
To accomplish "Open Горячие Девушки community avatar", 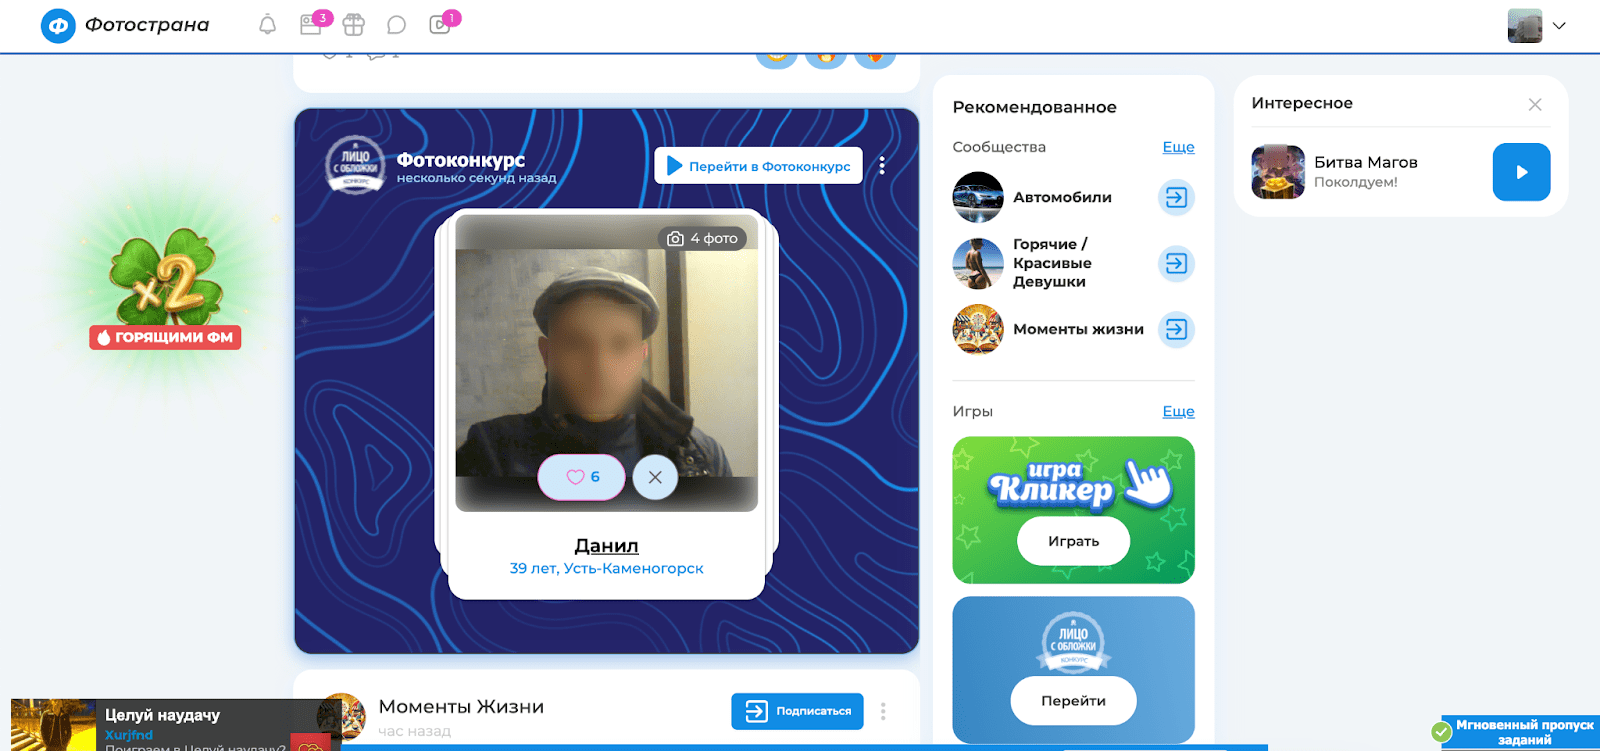I will [x=978, y=264].
